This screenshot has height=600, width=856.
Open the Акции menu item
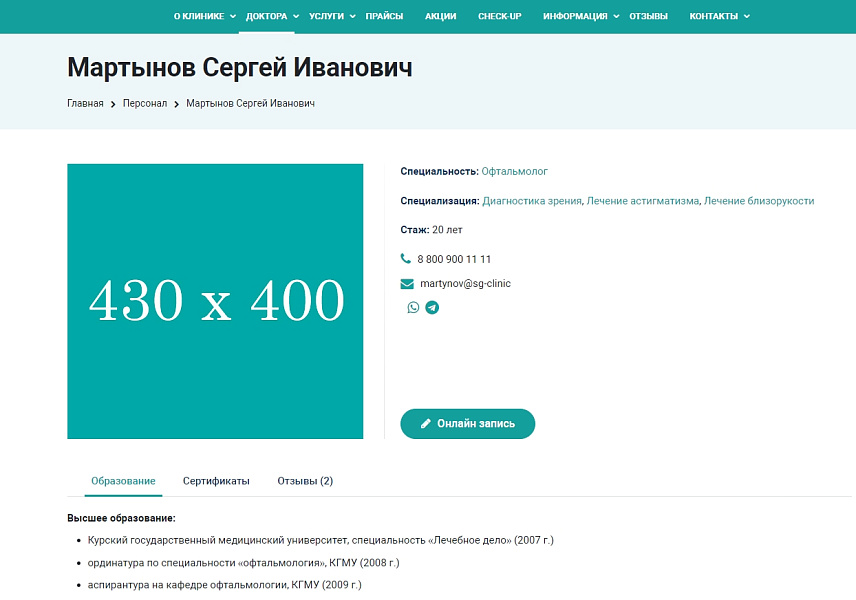[x=440, y=16]
